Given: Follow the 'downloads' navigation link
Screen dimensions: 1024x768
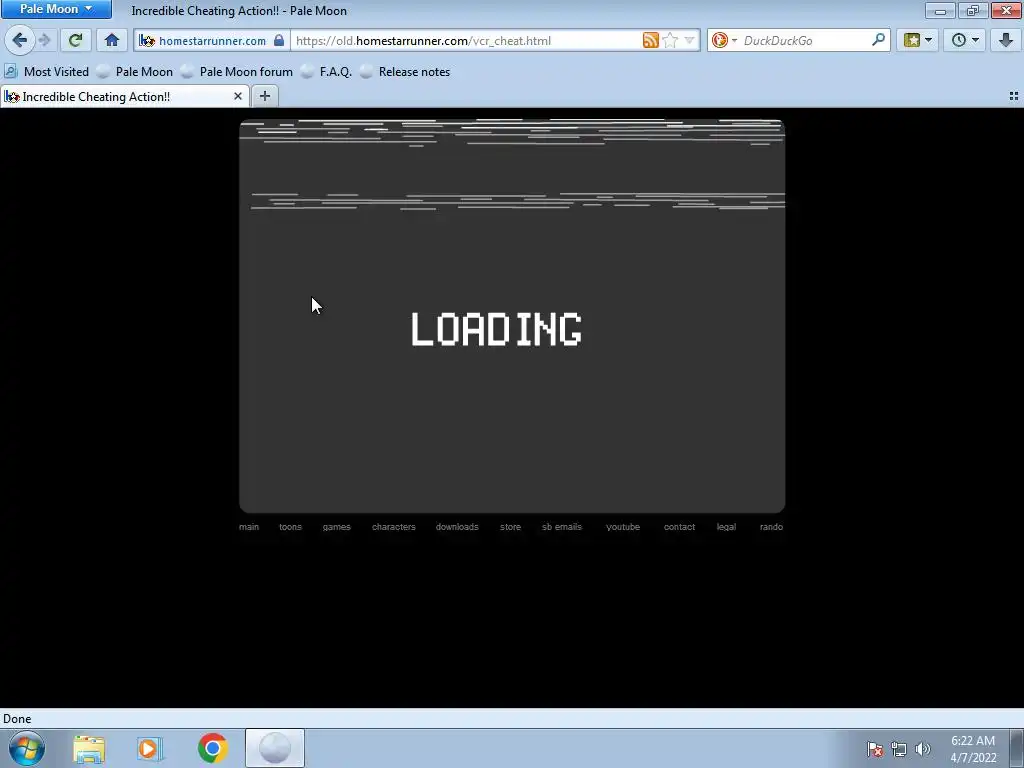Looking at the screenshot, I should pyautogui.click(x=457, y=527).
